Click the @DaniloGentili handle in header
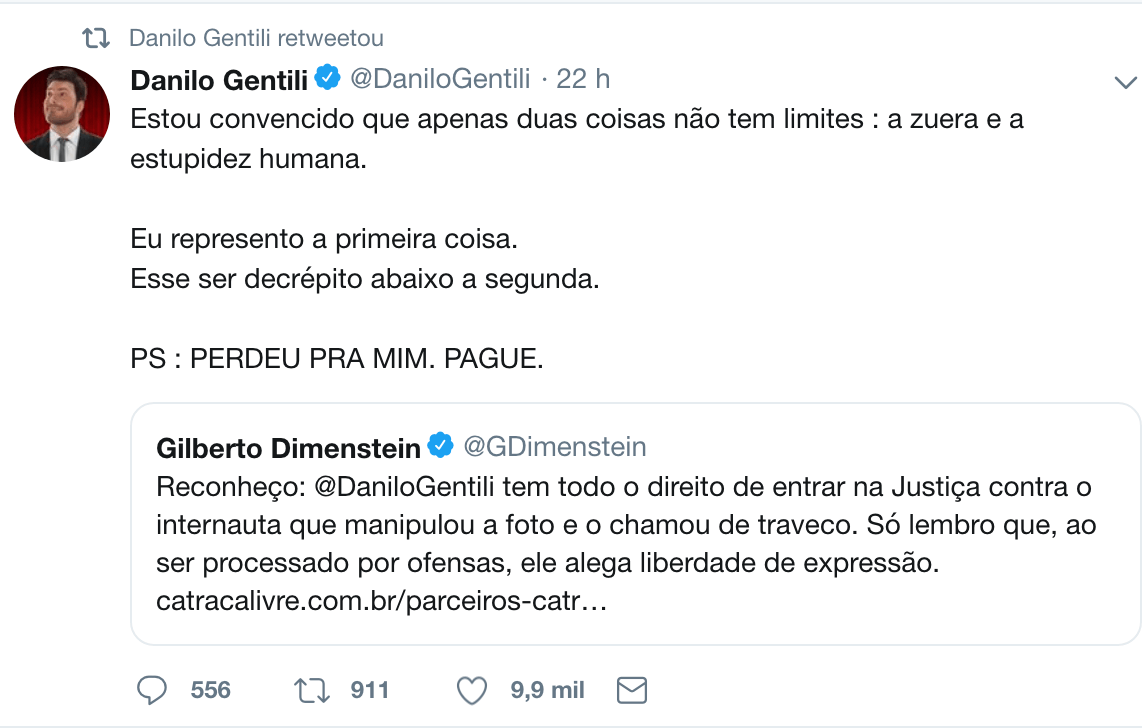This screenshot has height=728, width=1142. (x=439, y=79)
